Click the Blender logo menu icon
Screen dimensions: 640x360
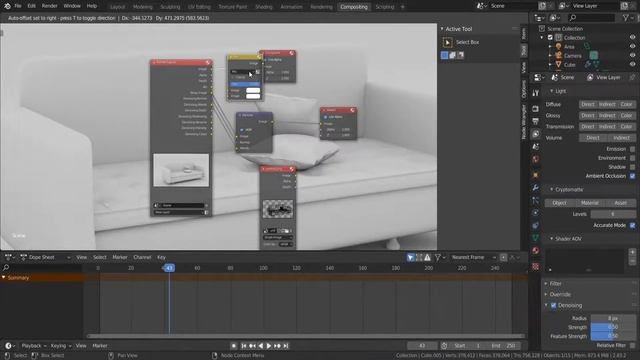point(7,6)
